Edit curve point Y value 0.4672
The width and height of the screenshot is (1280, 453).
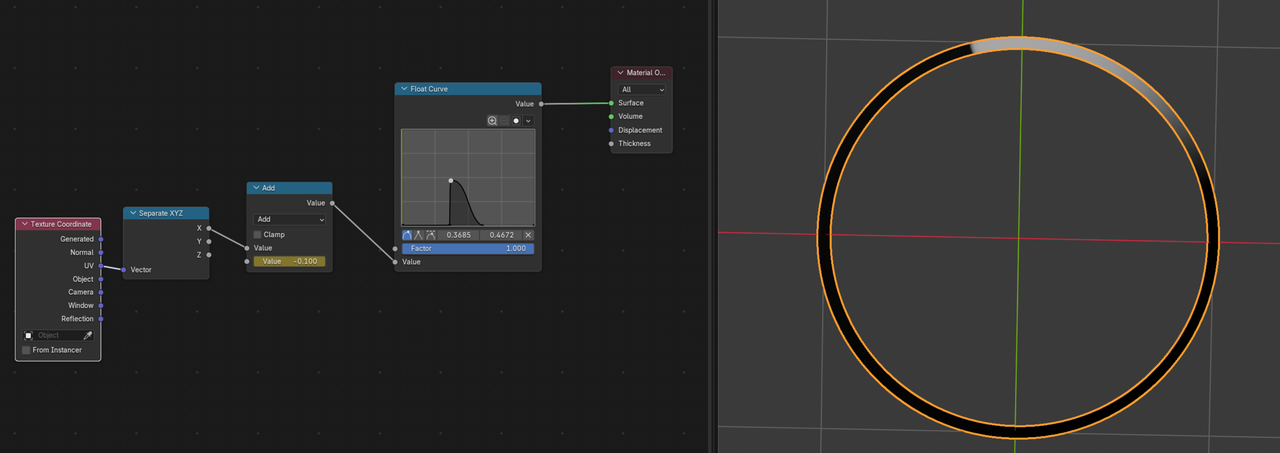coord(500,235)
